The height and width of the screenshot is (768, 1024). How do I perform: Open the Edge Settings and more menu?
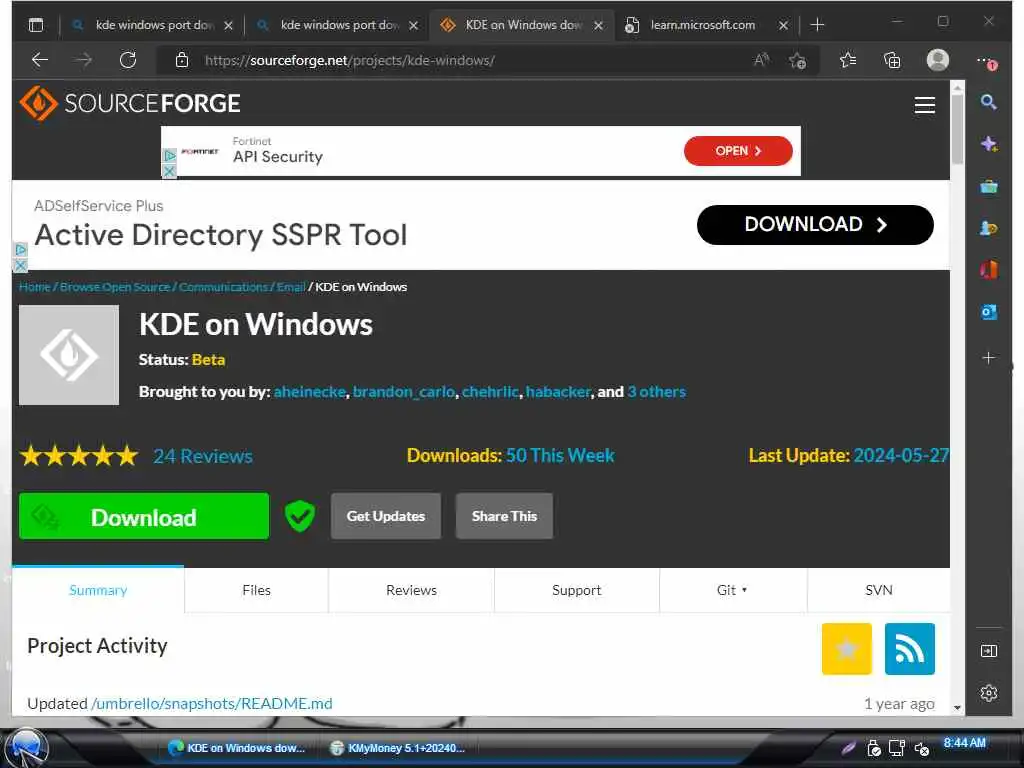click(985, 60)
